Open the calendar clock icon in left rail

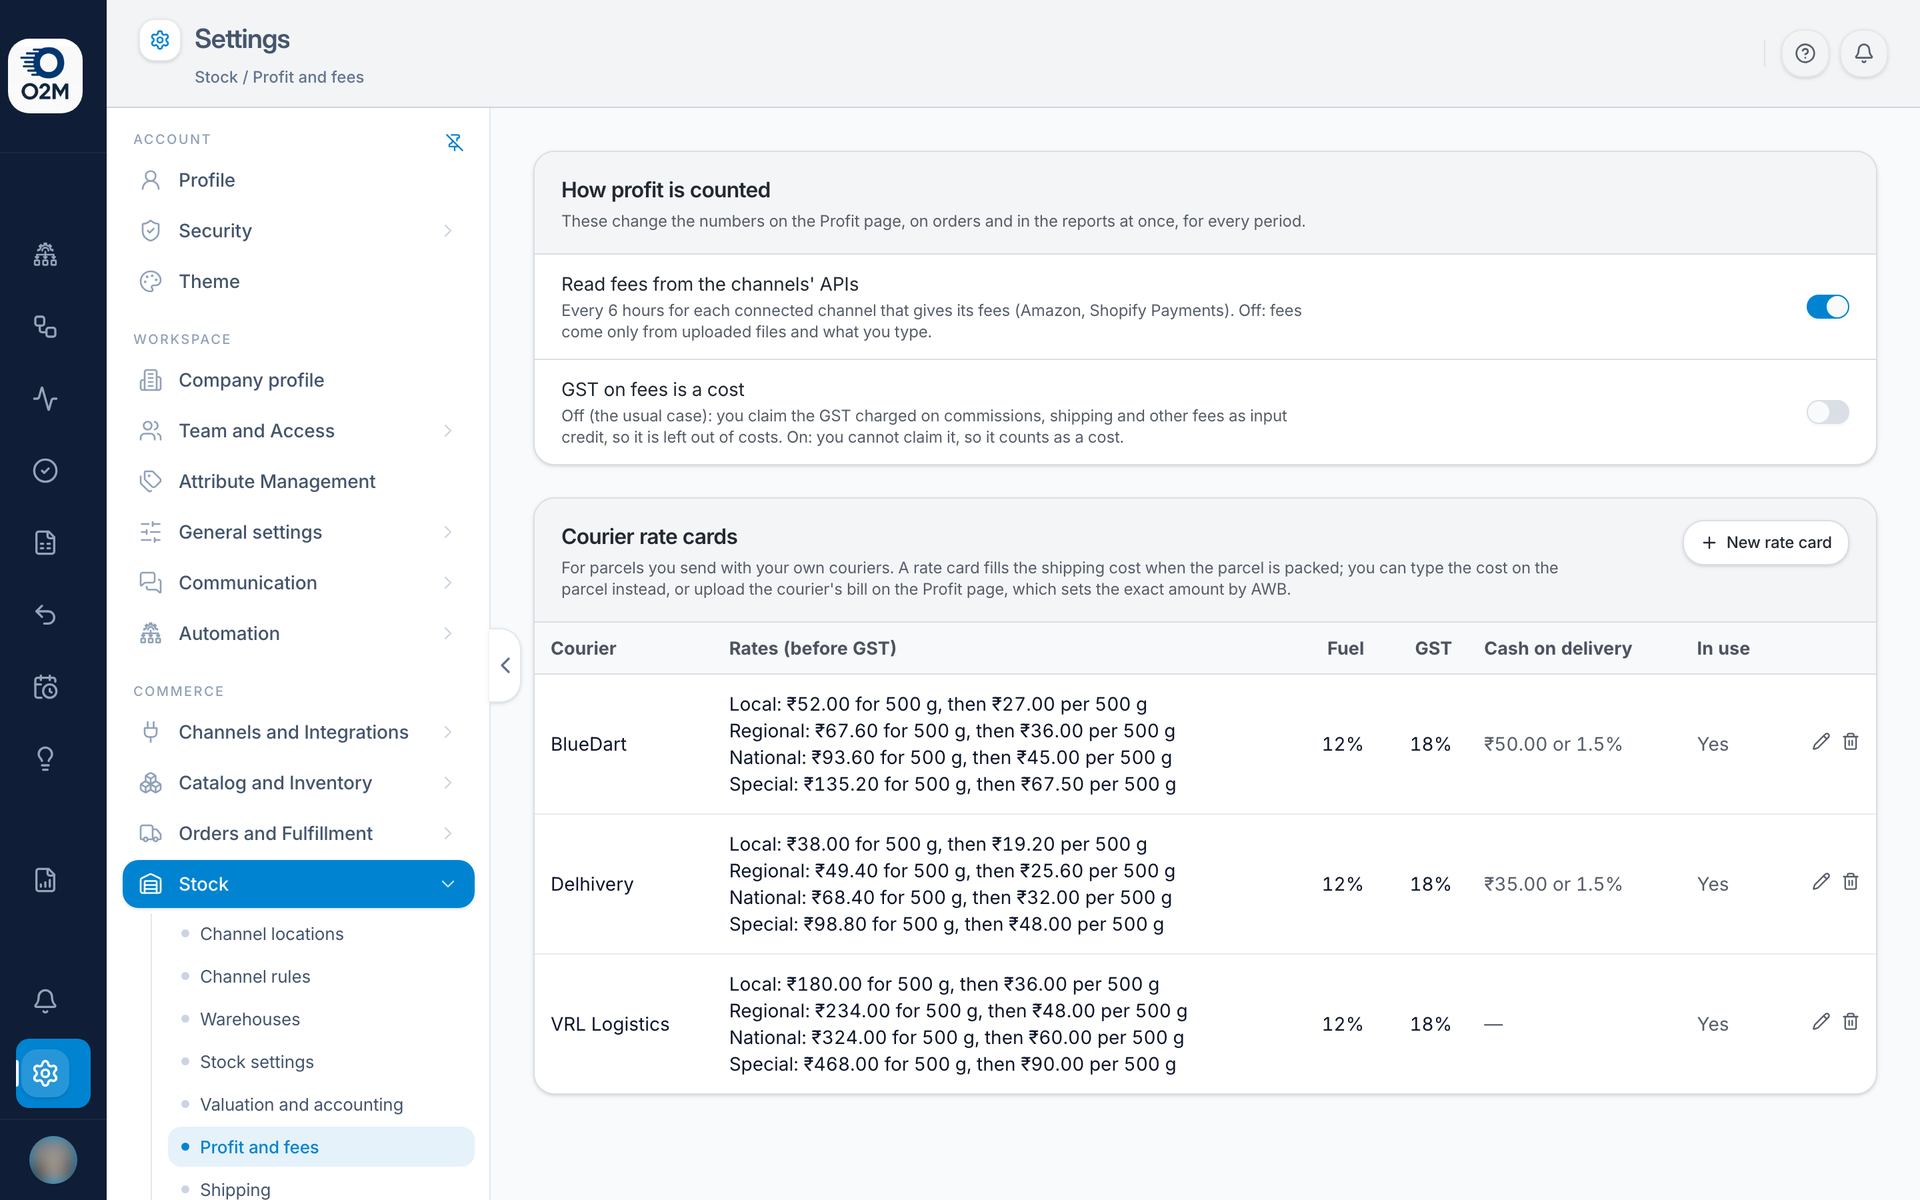click(45, 687)
